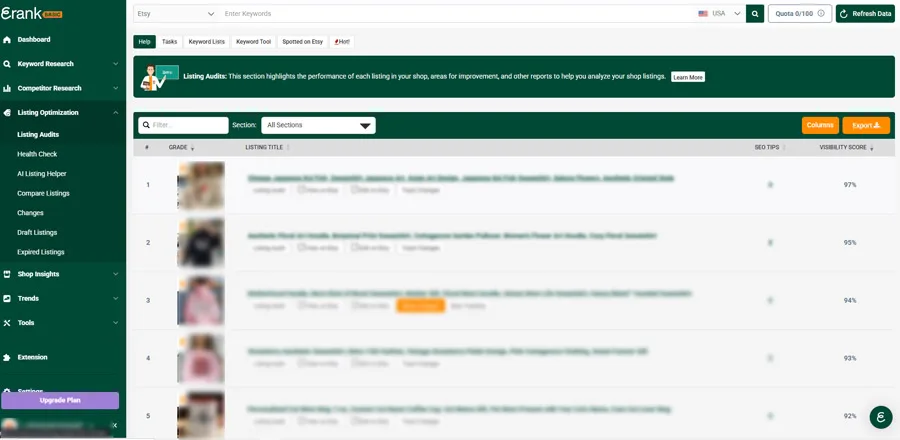
Task: Click the Columns button
Action: click(x=820, y=125)
